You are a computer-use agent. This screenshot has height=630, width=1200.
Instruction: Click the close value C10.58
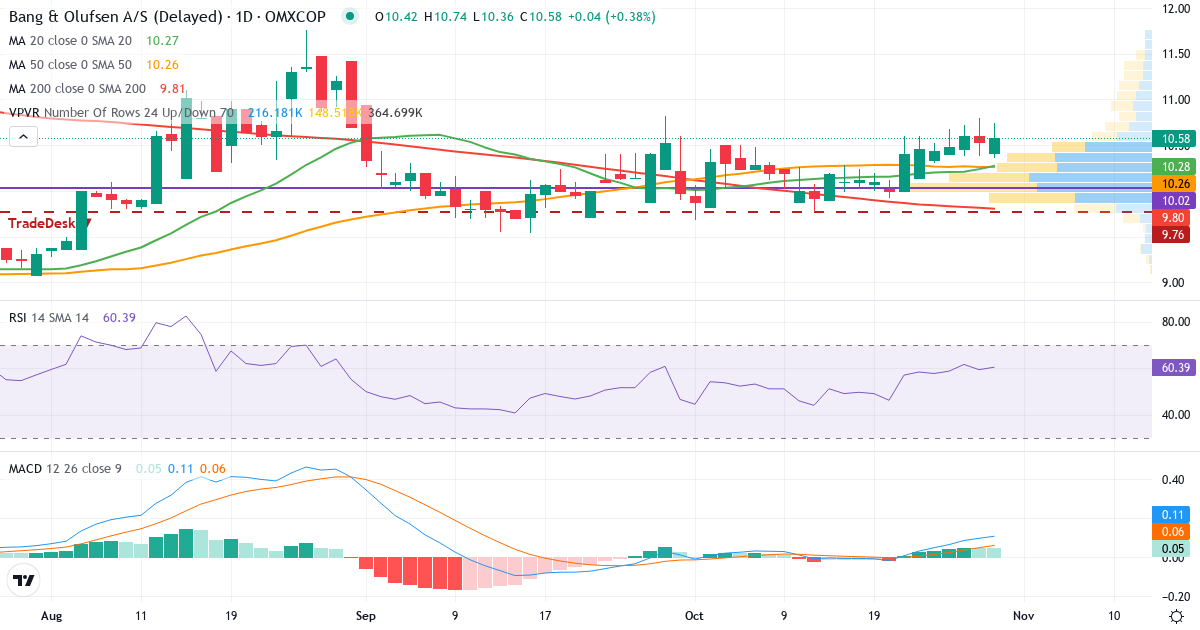pyautogui.click(x=541, y=16)
